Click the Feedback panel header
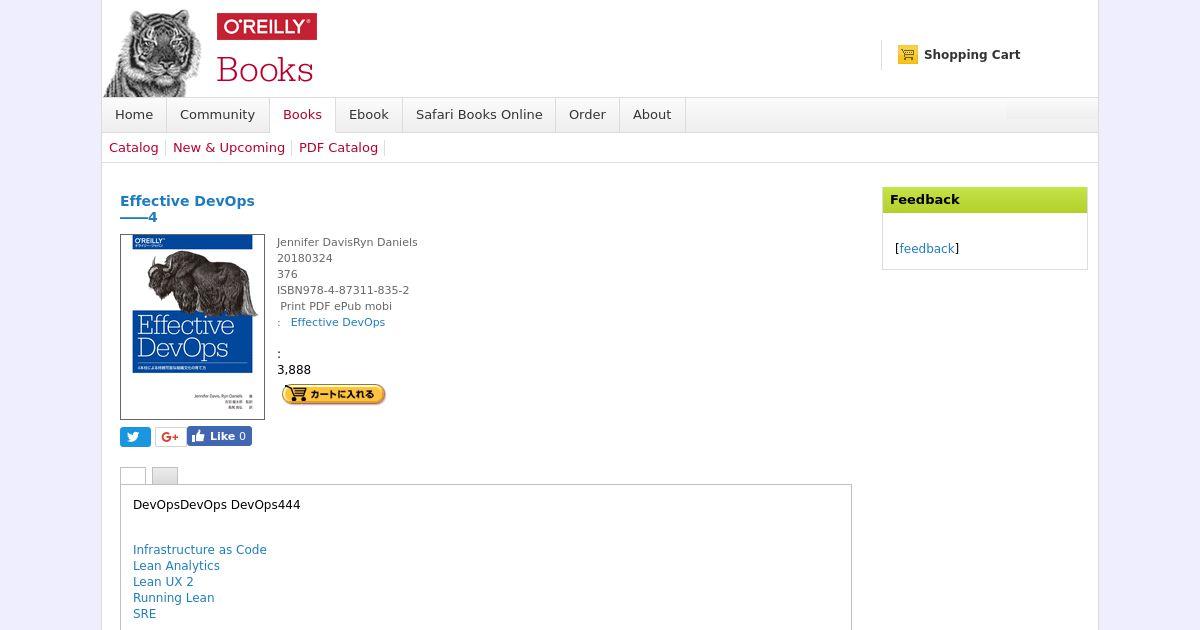This screenshot has width=1200, height=630. click(x=985, y=200)
